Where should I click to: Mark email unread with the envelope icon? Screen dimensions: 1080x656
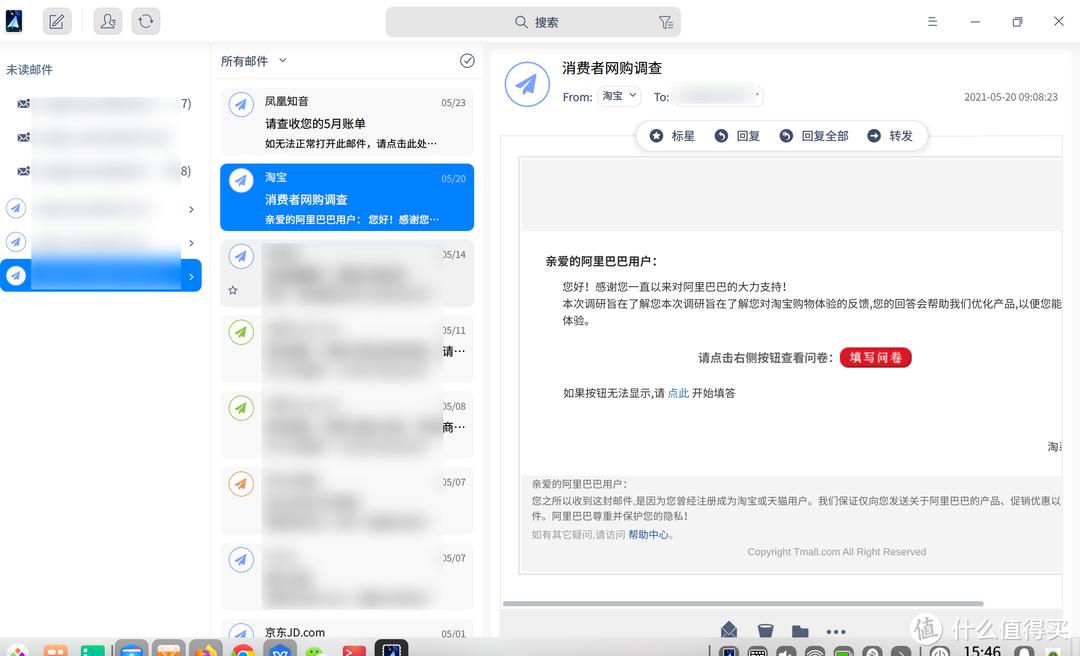(x=729, y=630)
